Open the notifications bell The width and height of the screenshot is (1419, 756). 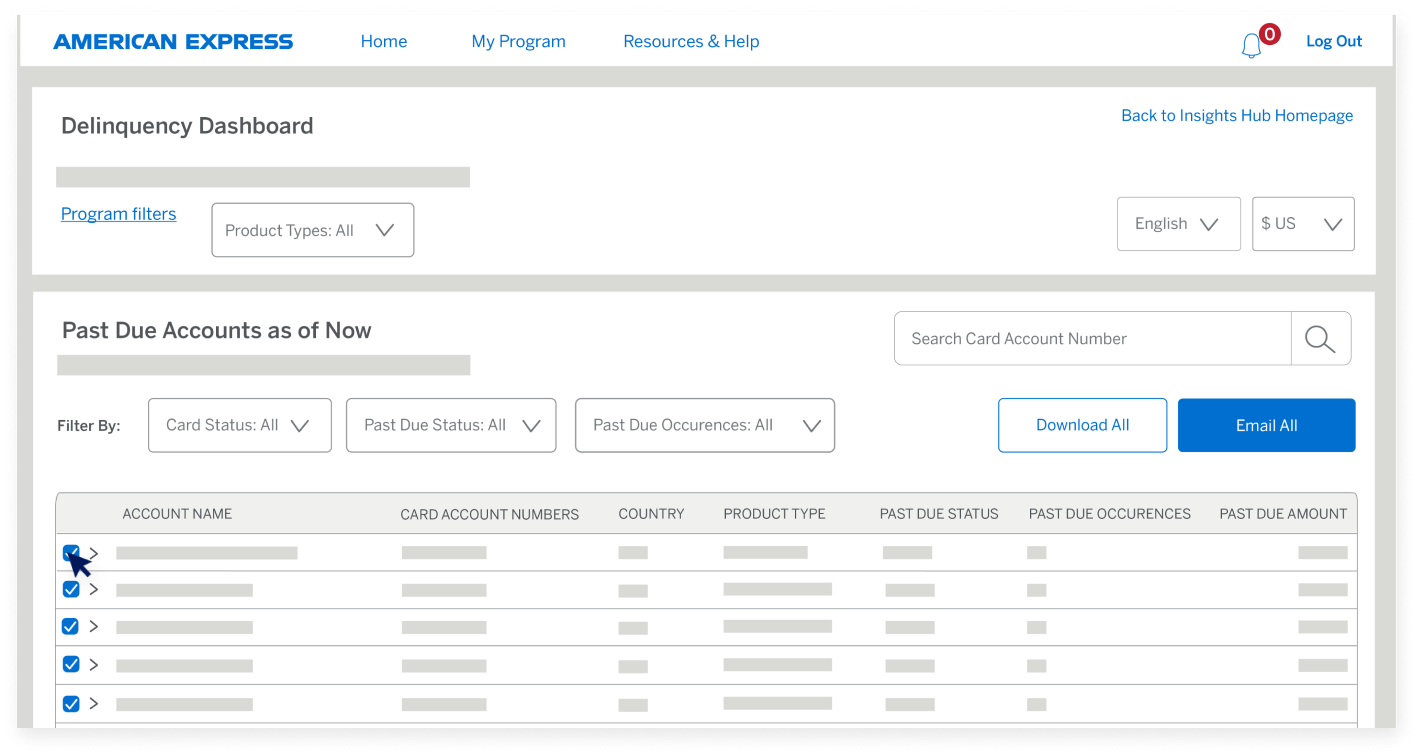pyautogui.click(x=1250, y=45)
